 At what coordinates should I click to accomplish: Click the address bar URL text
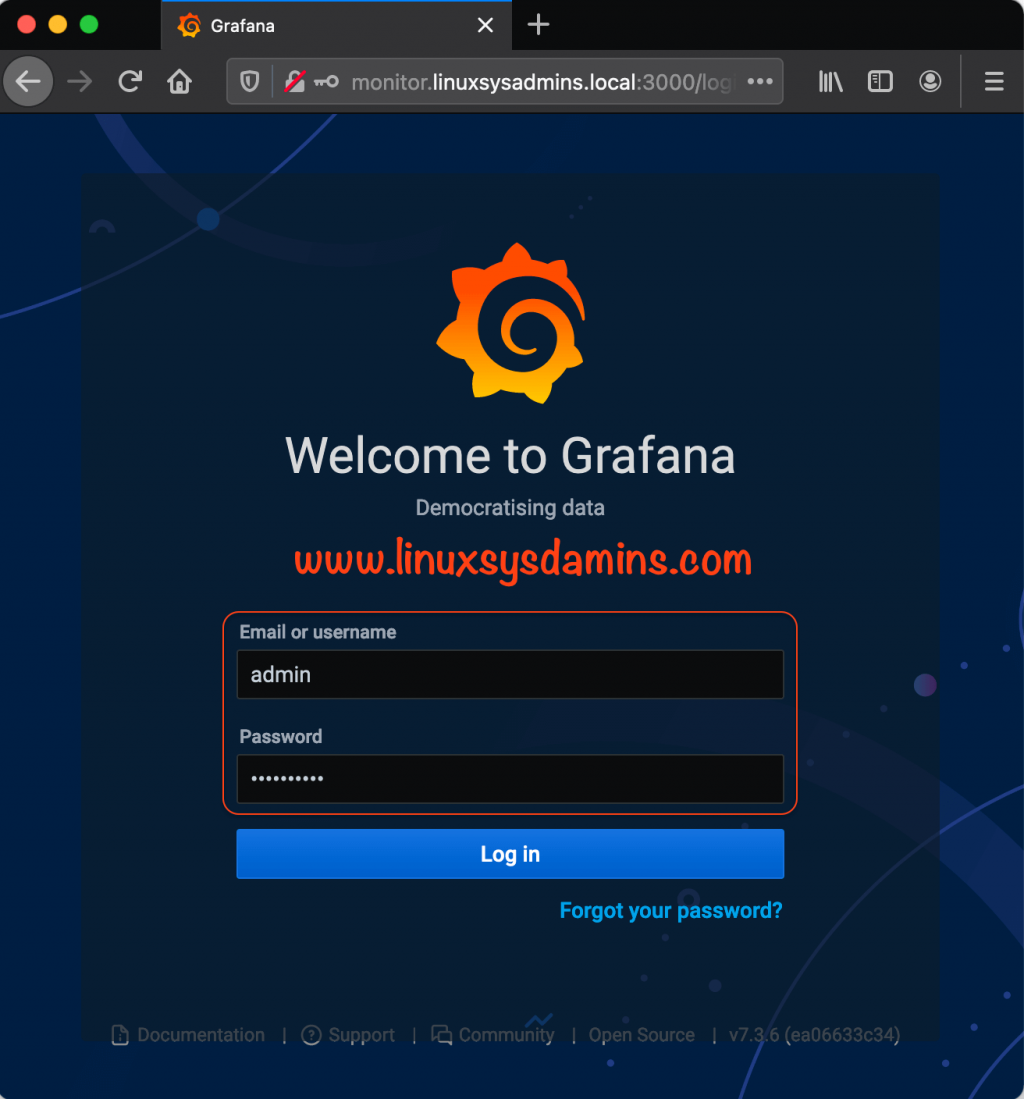(541, 82)
